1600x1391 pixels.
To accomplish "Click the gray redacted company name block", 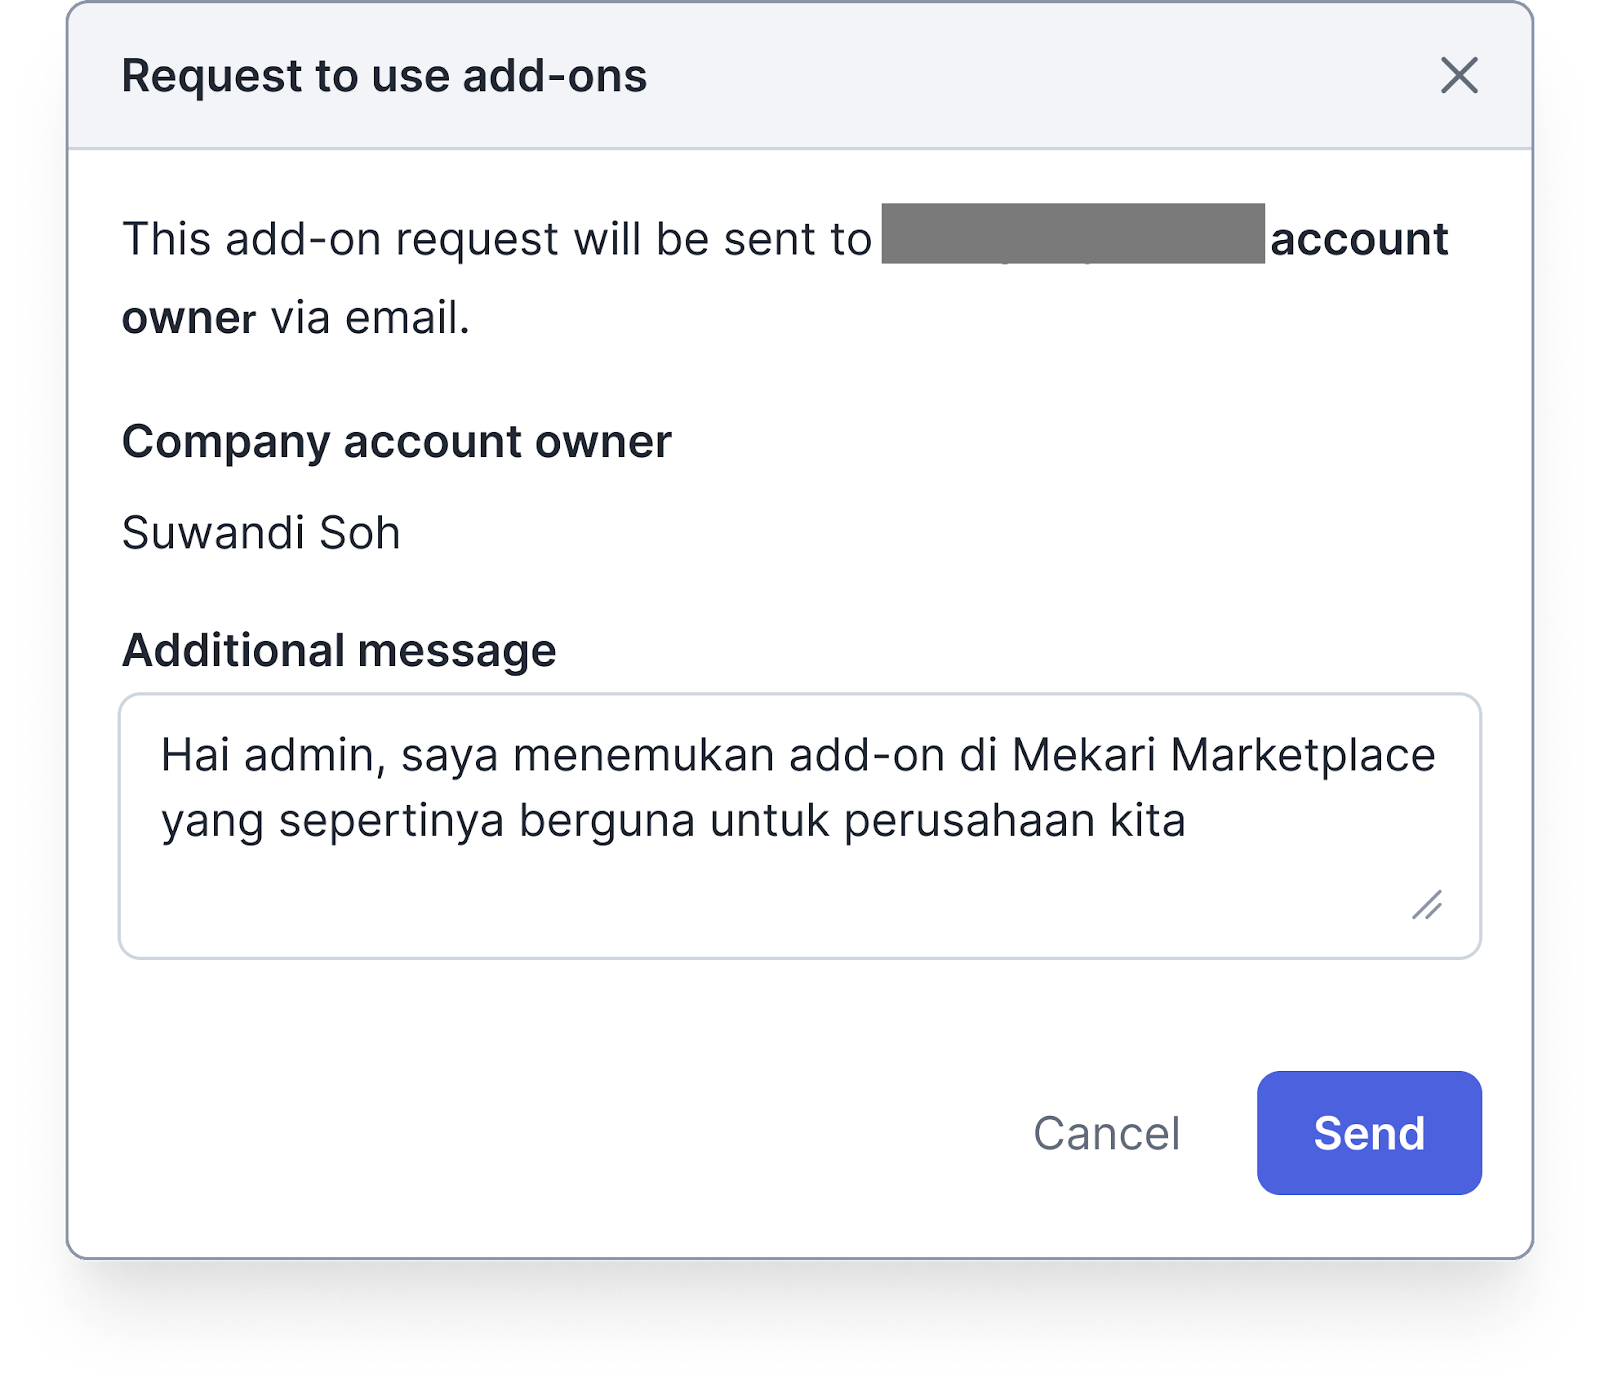I will pyautogui.click(x=1072, y=234).
